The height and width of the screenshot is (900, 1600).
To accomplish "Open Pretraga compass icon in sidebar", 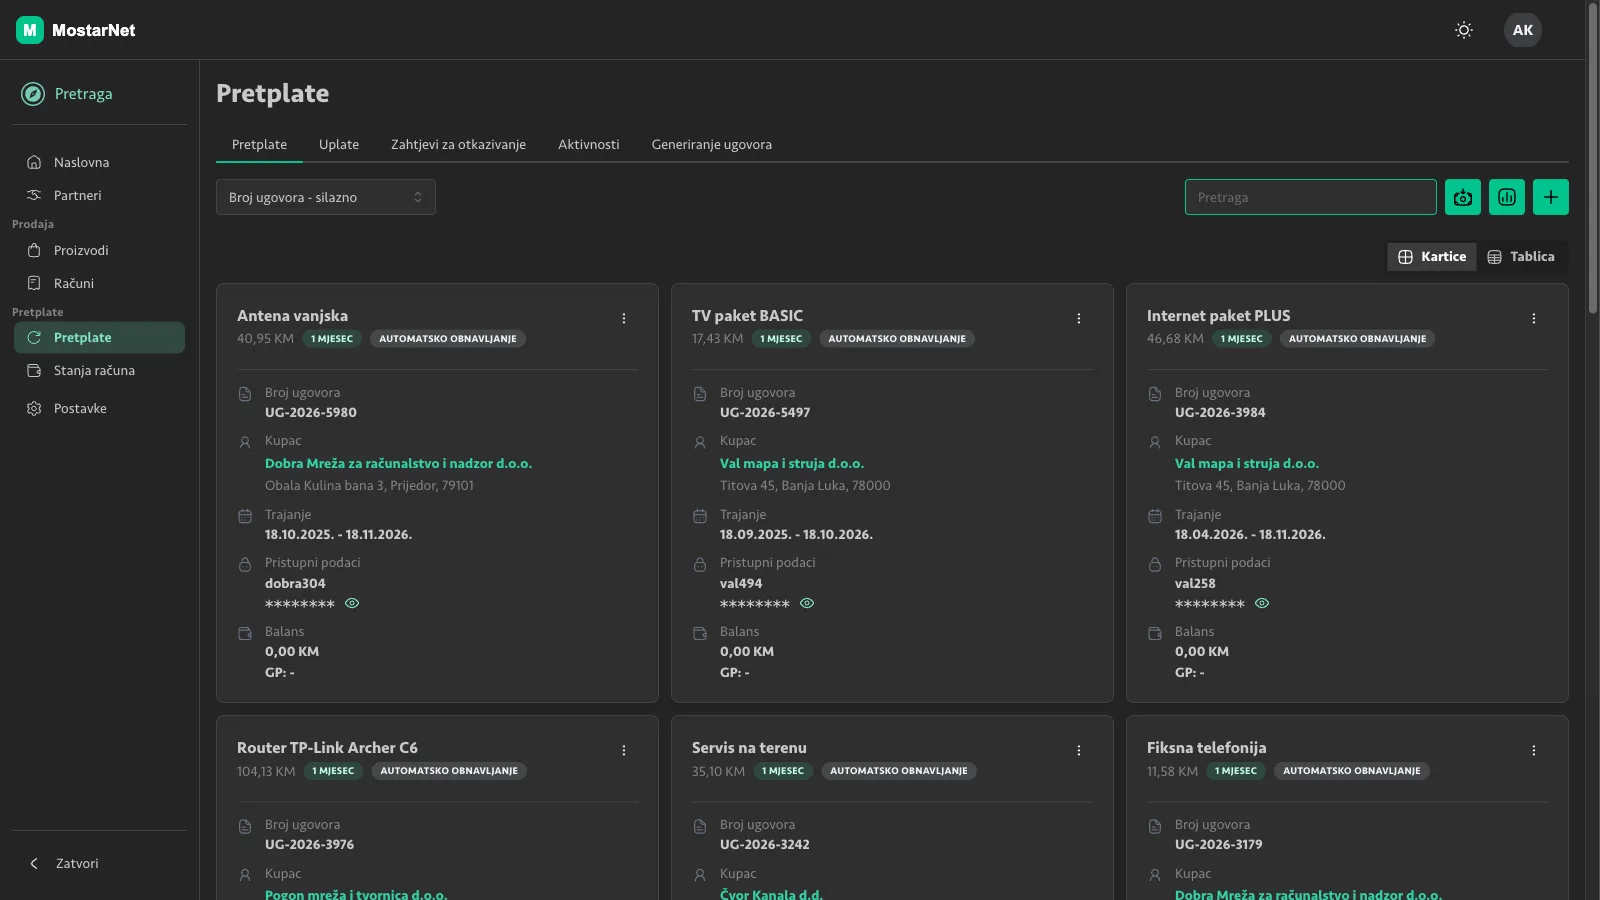I will tap(33, 94).
